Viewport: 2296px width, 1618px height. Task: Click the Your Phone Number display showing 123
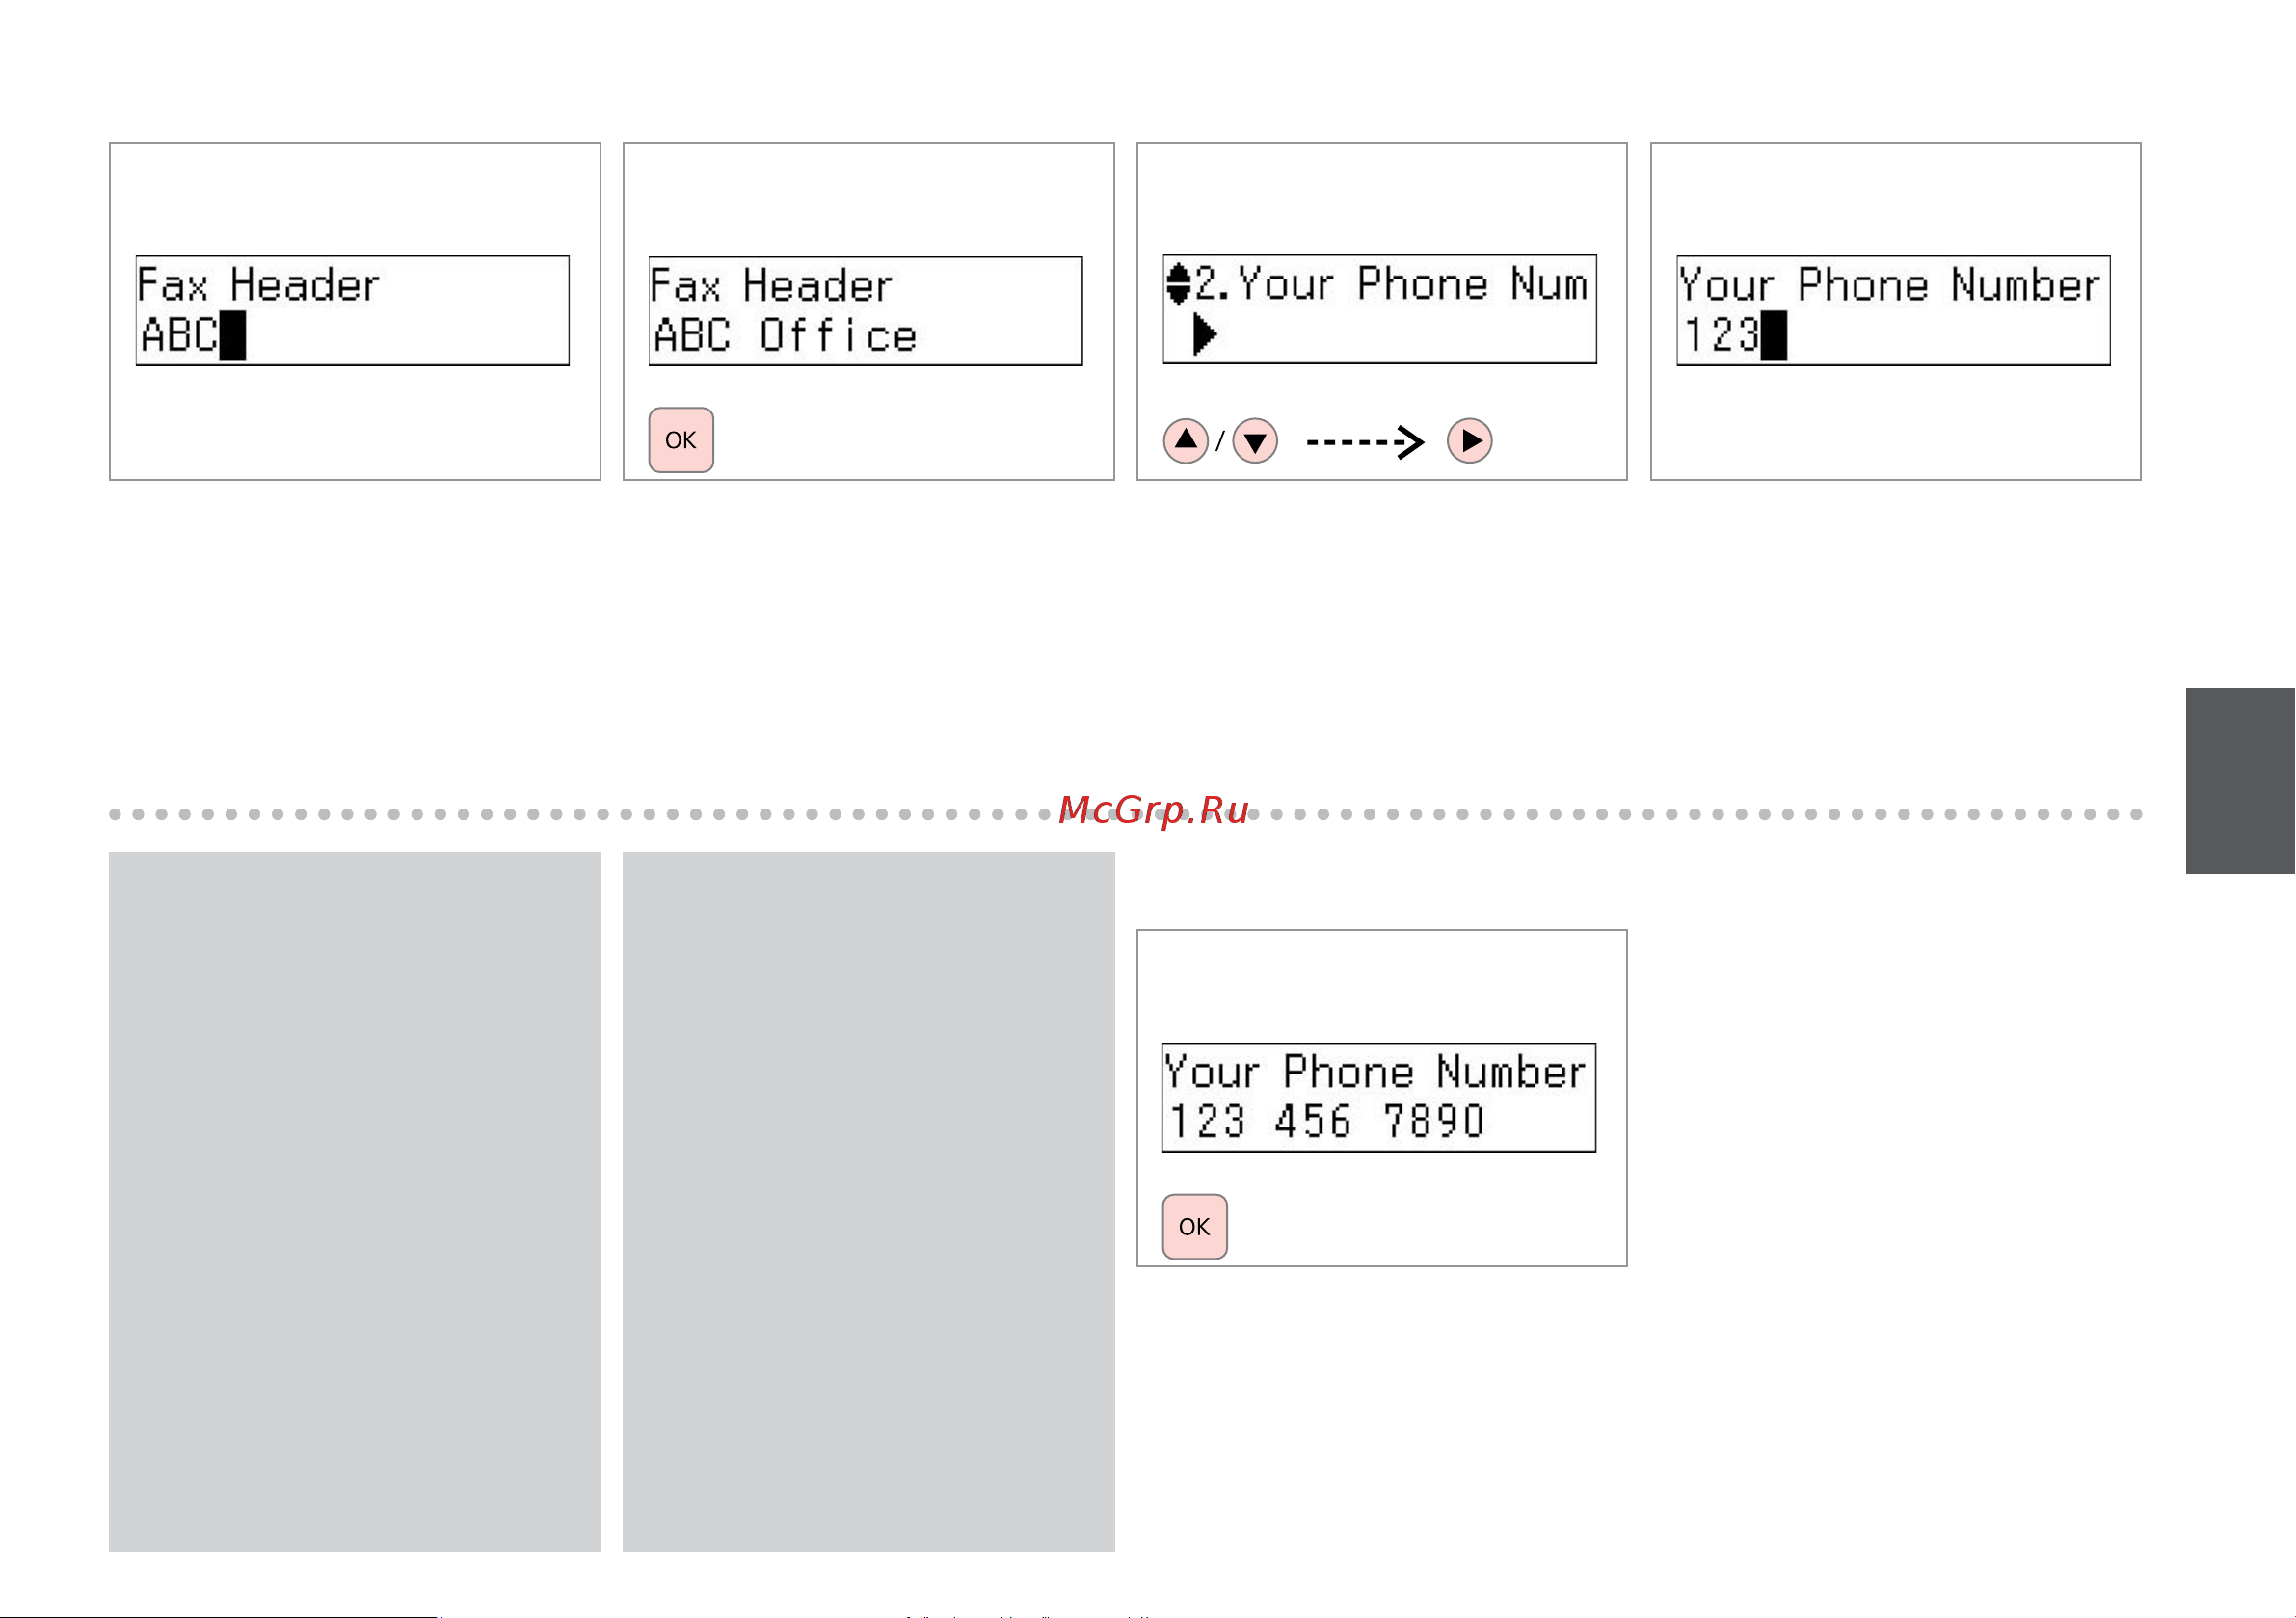point(1894,311)
